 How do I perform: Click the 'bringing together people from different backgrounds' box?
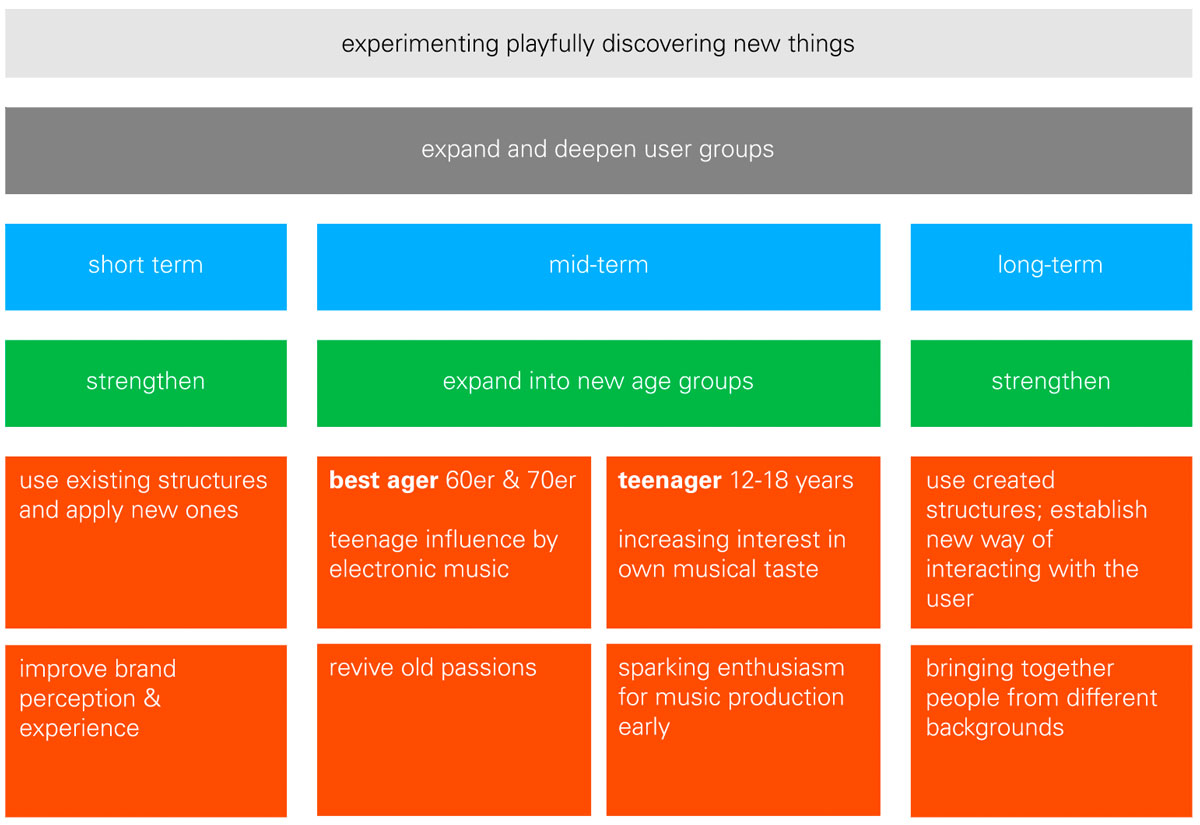(x=1050, y=730)
